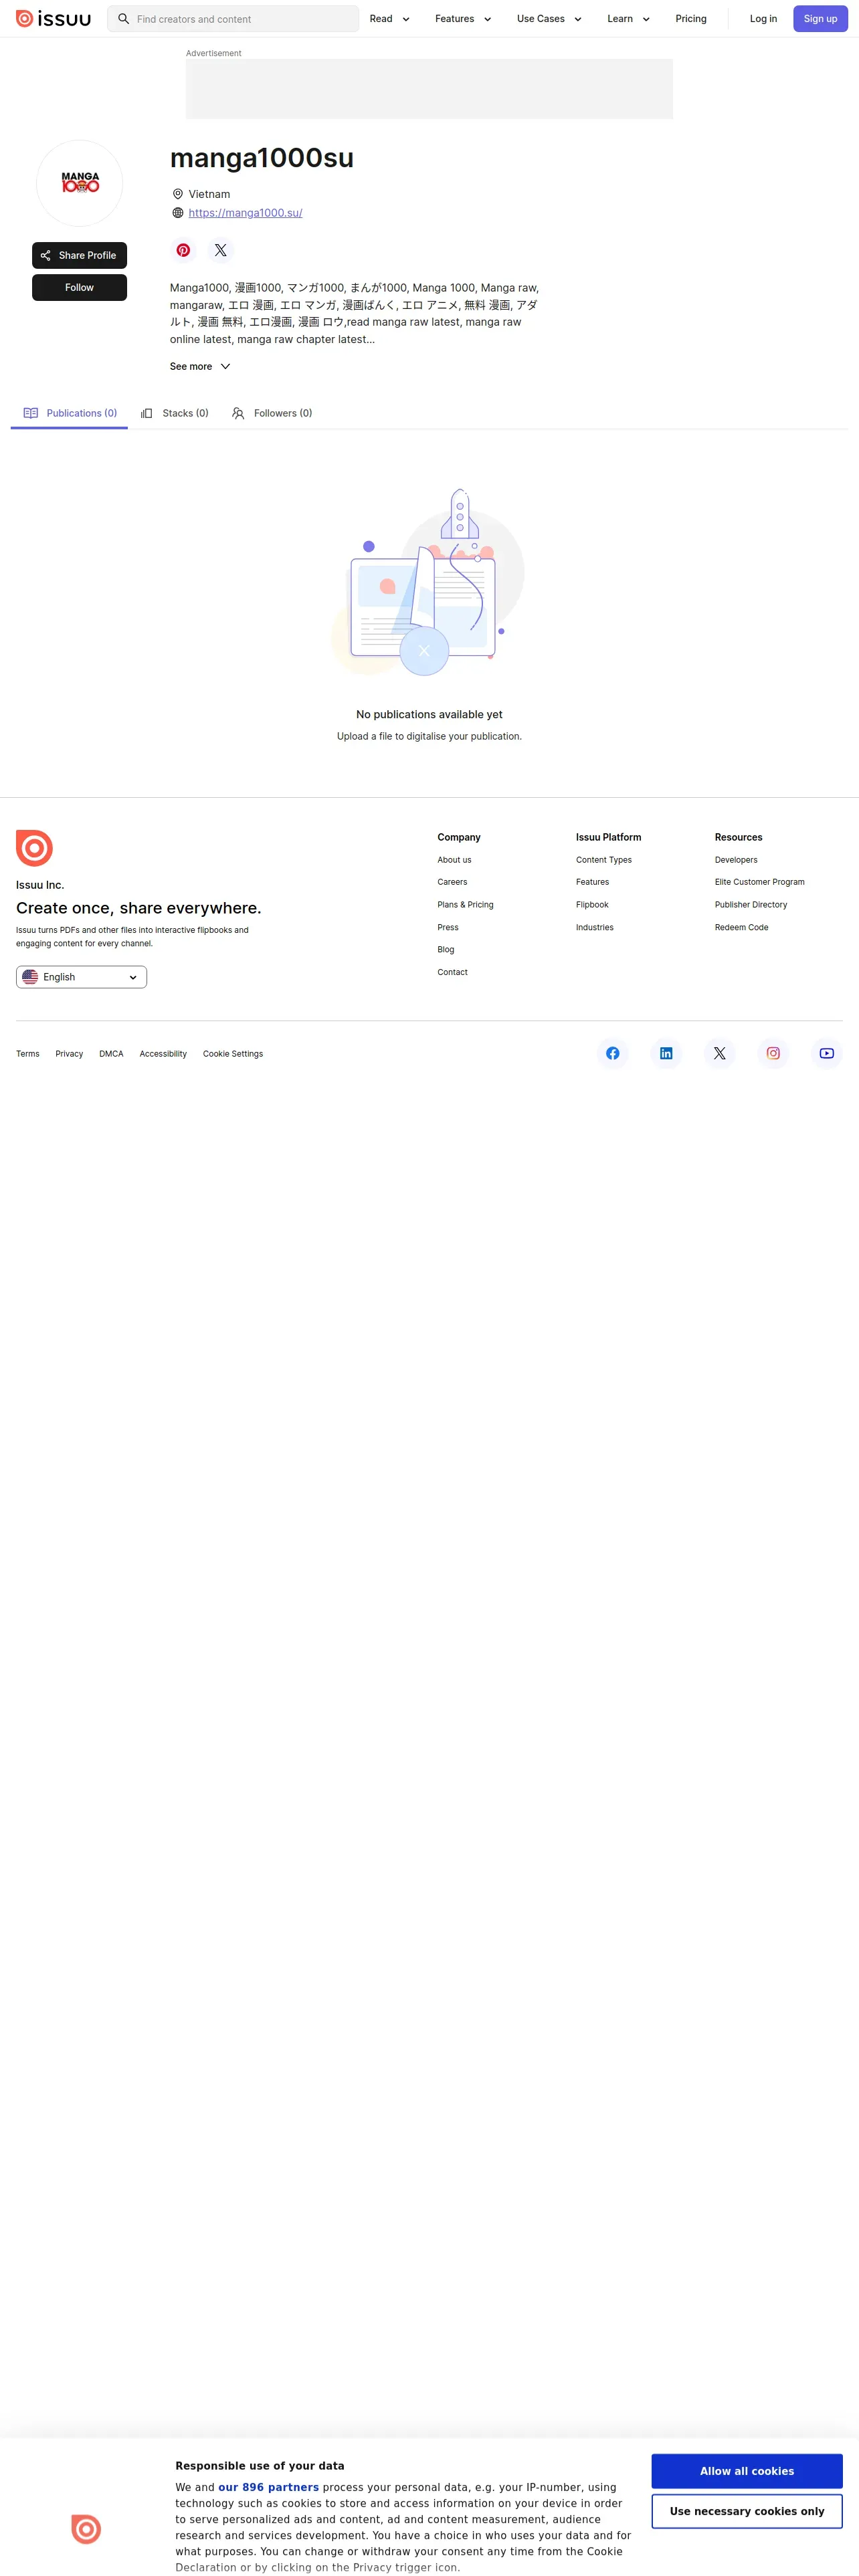This screenshot has width=859, height=2576.
Task: Click the manga1000su profile heading
Action: [262, 158]
